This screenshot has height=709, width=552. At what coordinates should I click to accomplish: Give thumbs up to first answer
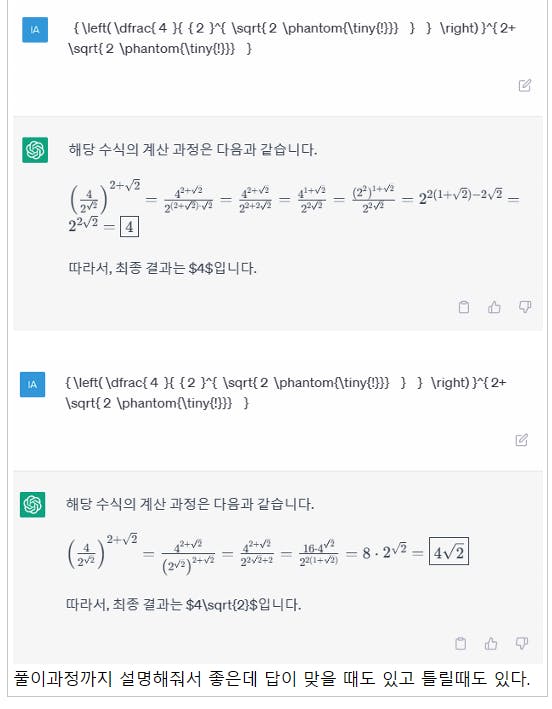[494, 307]
